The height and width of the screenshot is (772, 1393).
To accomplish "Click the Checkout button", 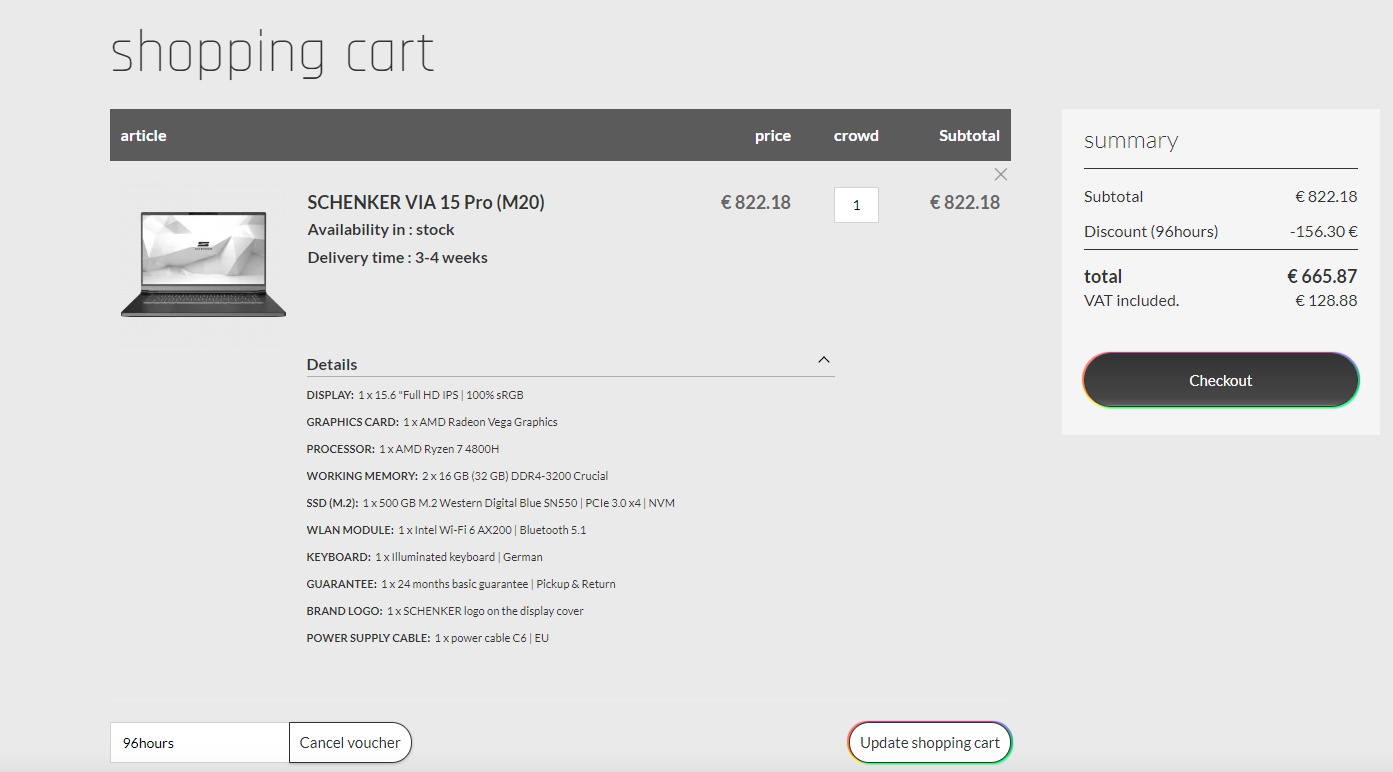I will [x=1220, y=380].
